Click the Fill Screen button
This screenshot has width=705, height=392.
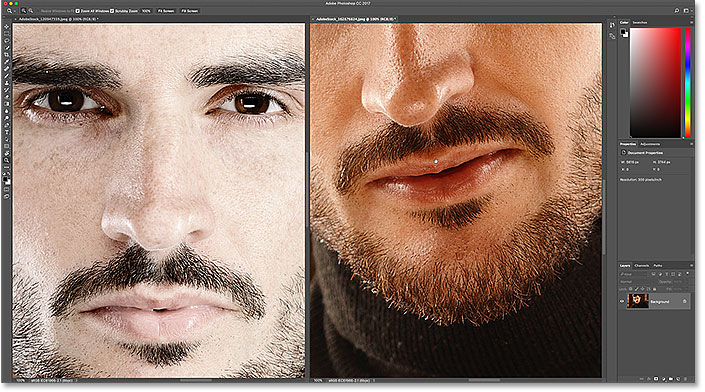(x=190, y=11)
